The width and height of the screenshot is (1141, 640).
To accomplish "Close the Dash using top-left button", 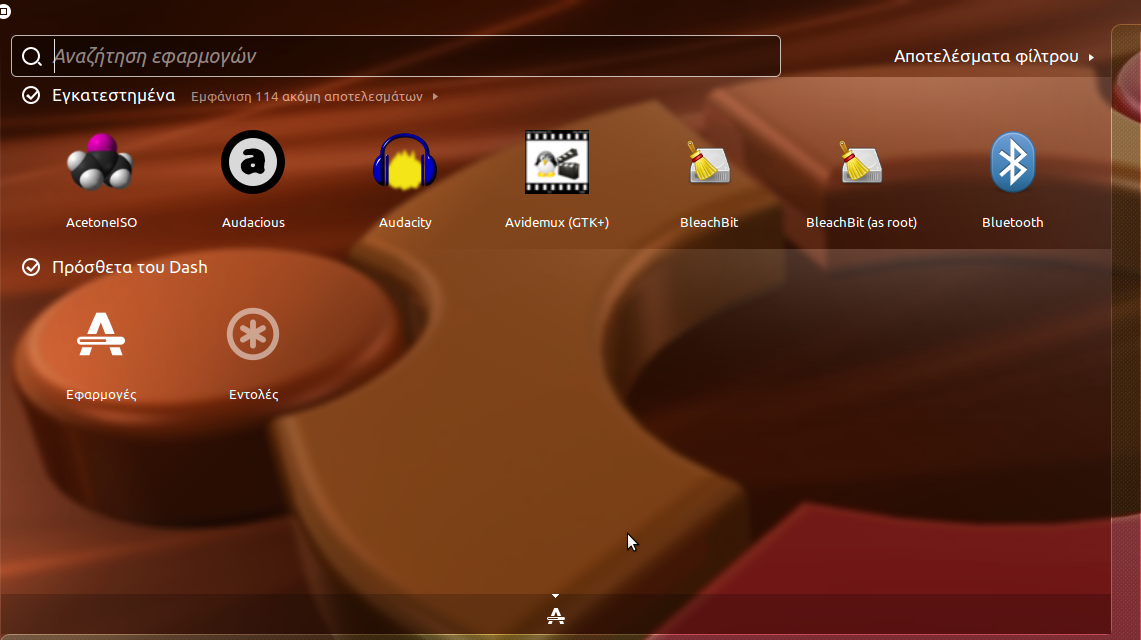I will tap(5, 11).
